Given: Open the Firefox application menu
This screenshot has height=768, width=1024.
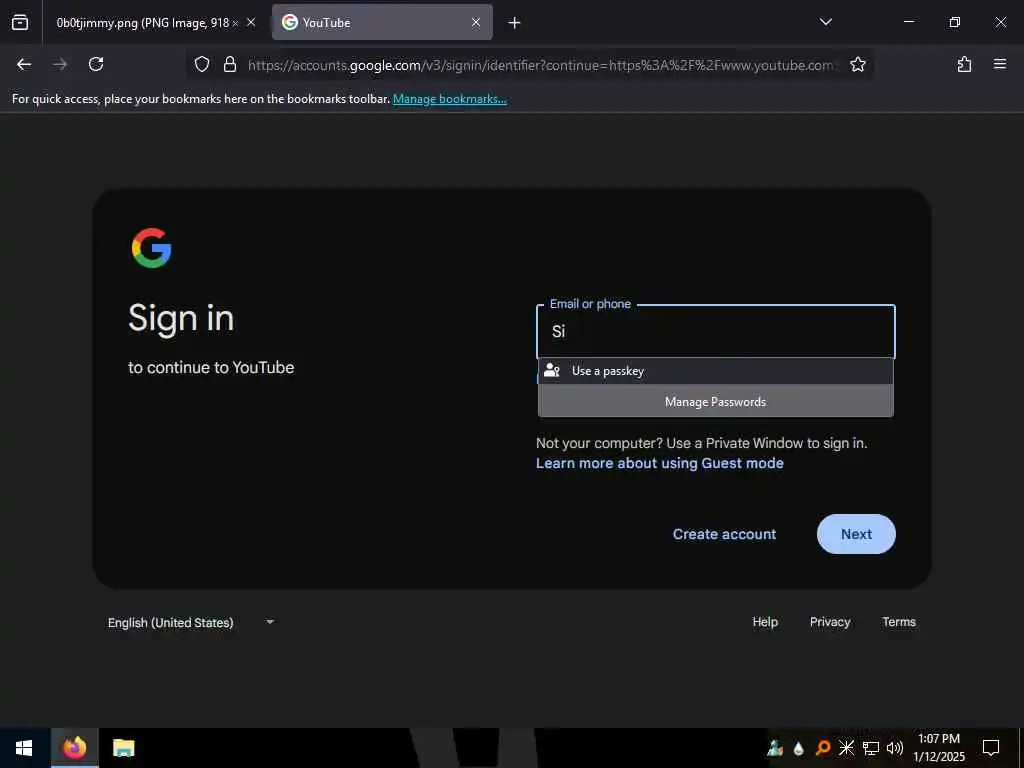Looking at the screenshot, I should tap(1000, 64).
